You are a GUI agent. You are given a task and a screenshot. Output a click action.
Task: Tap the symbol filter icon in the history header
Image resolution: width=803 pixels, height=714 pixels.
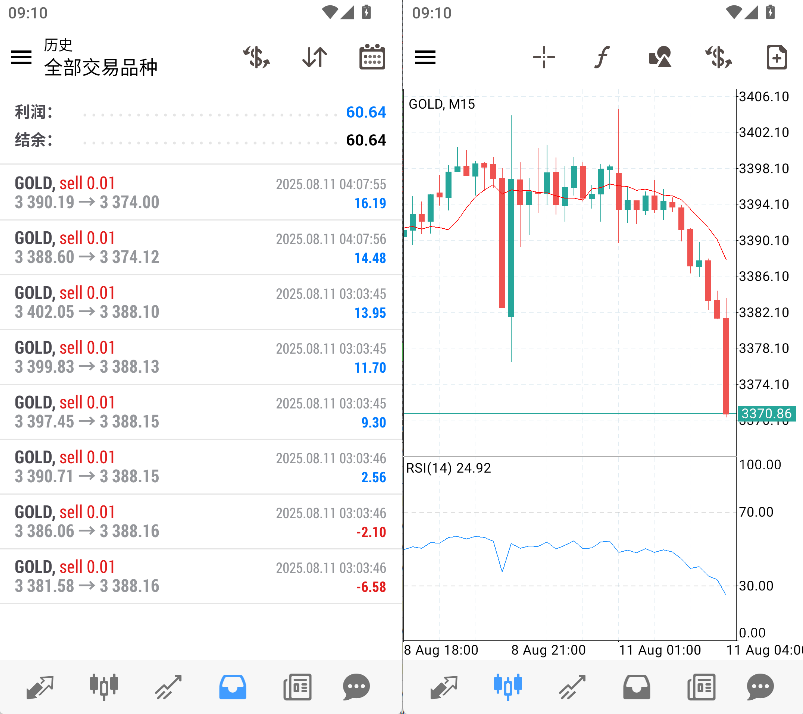257,57
